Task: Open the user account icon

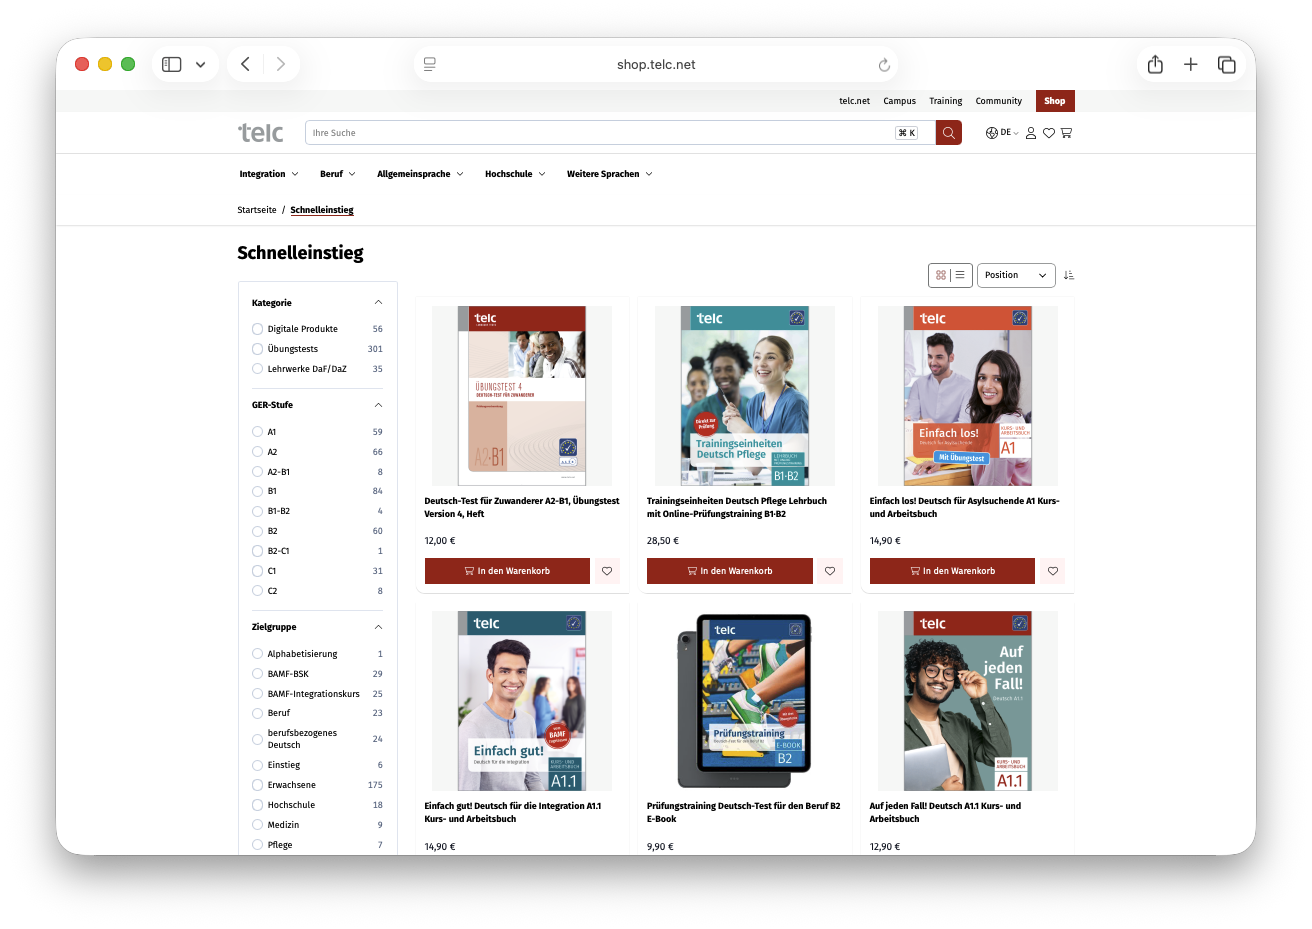Action: click(1031, 133)
